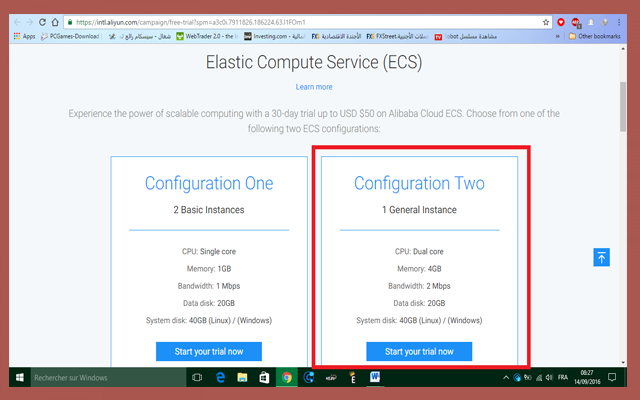Click the Configuration One heading

[209, 183]
